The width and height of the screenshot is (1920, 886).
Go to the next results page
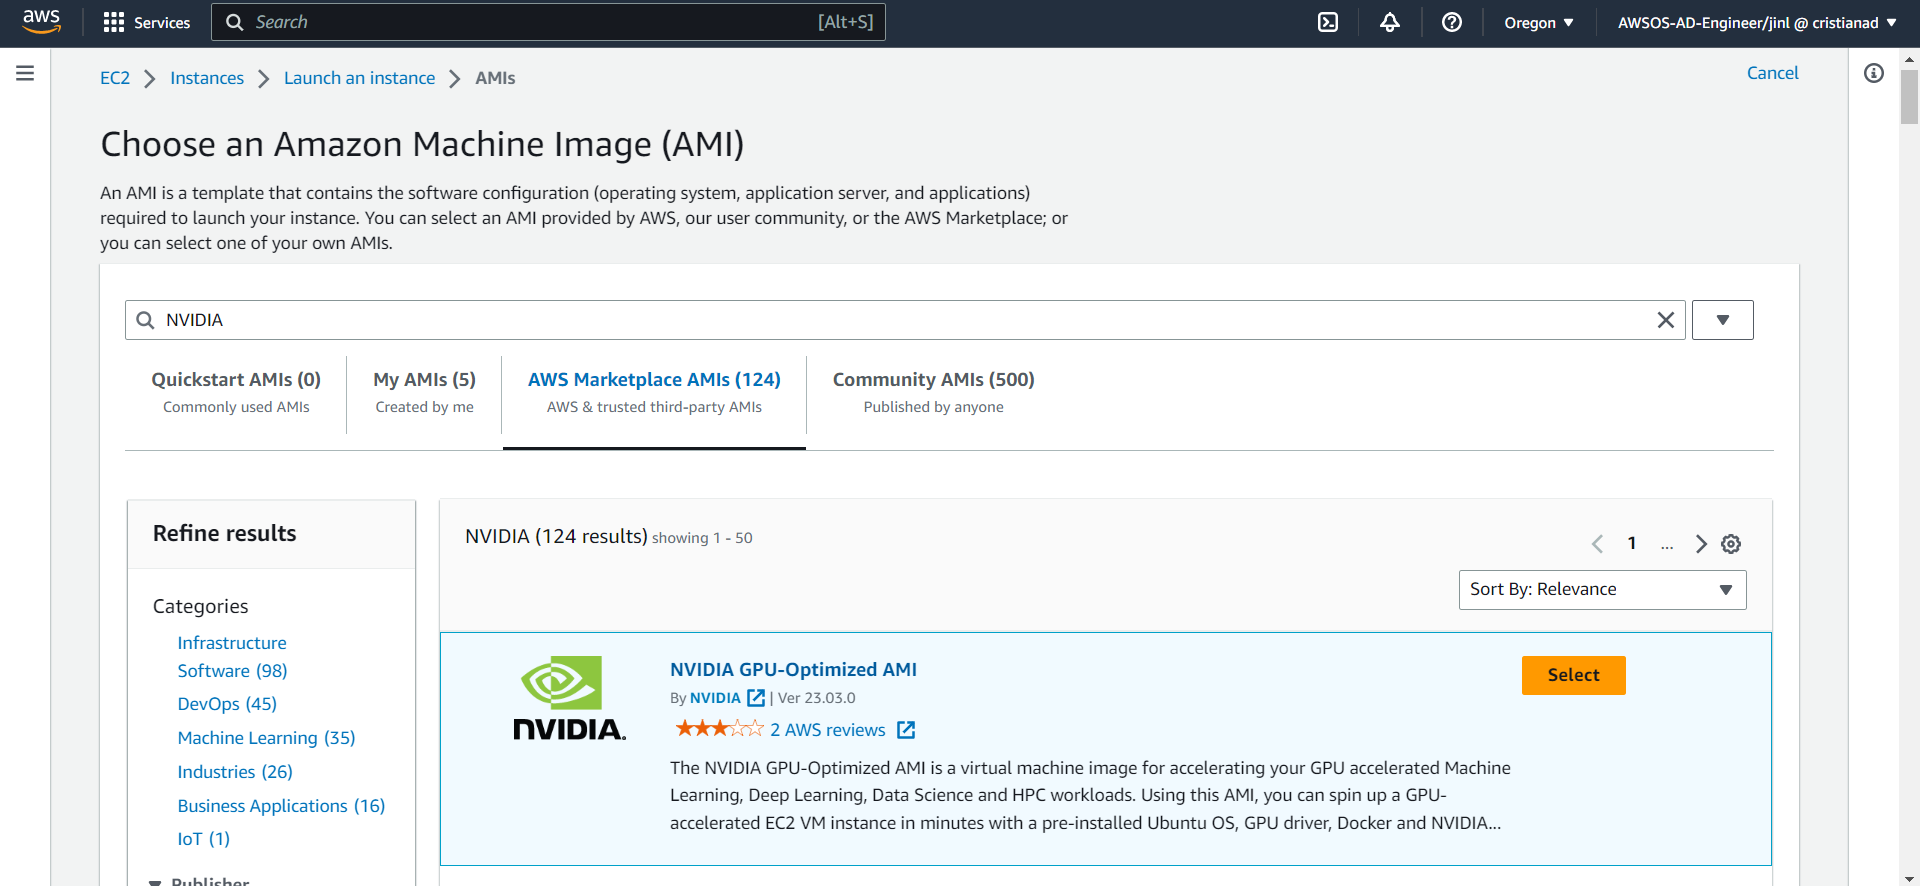1701,544
